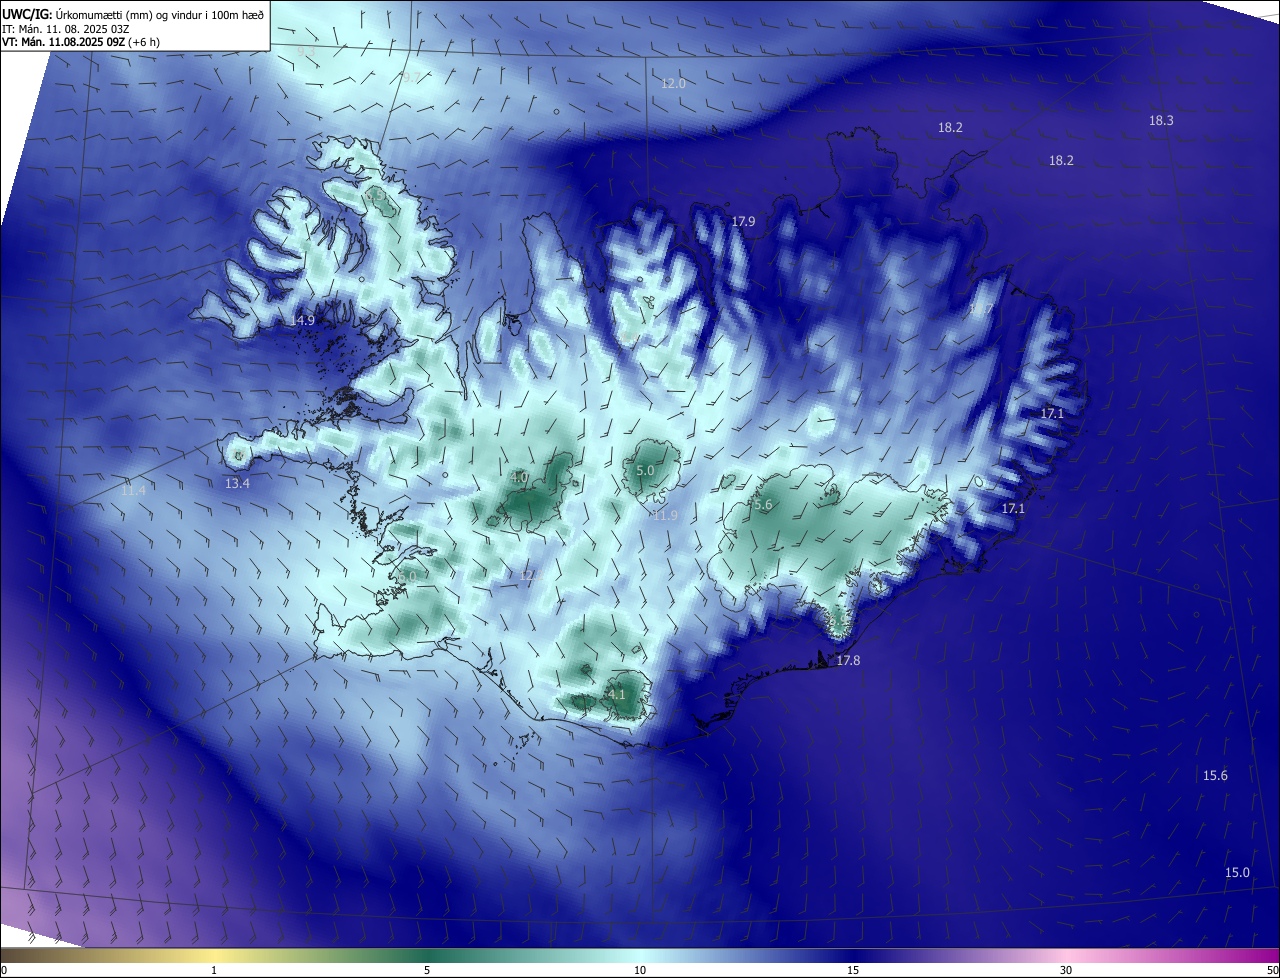The width and height of the screenshot is (1280, 978).
Task: Click the 15.6 value over the ocean
Action: [1215, 776]
